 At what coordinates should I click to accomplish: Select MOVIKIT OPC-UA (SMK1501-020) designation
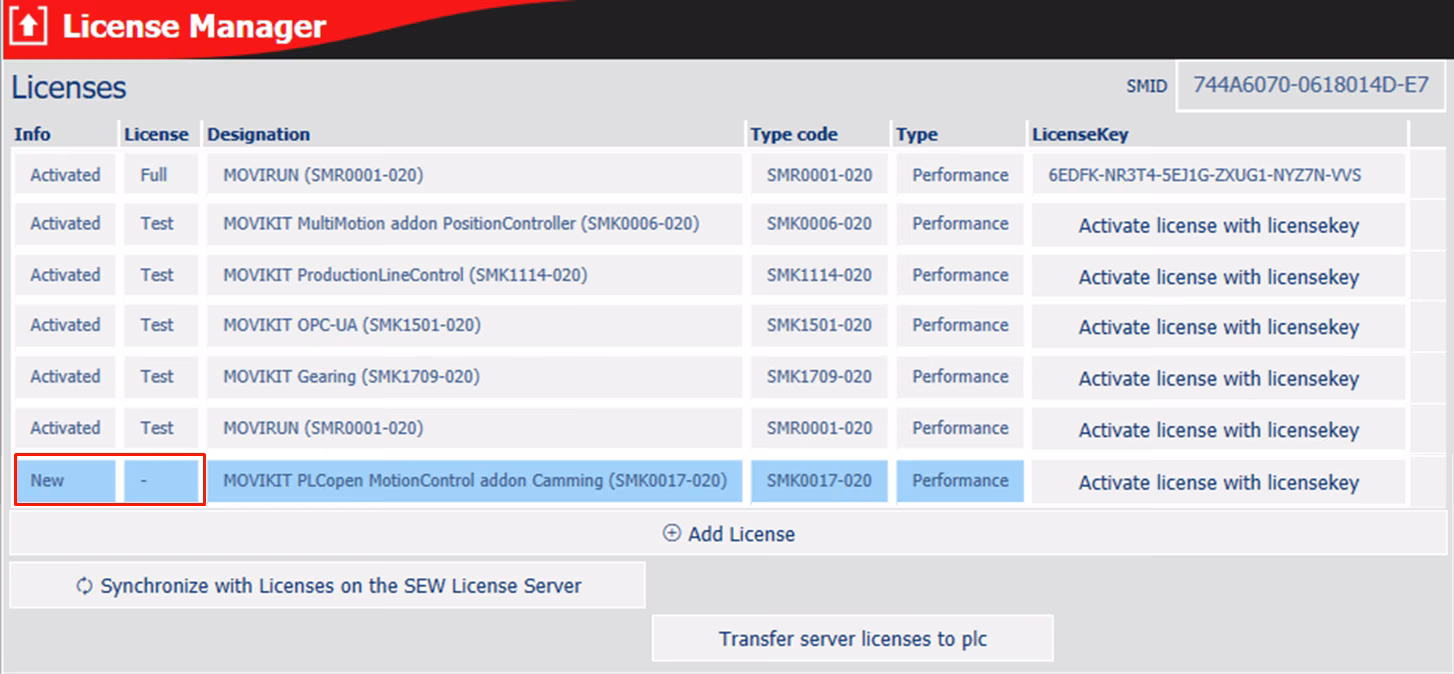(475, 326)
